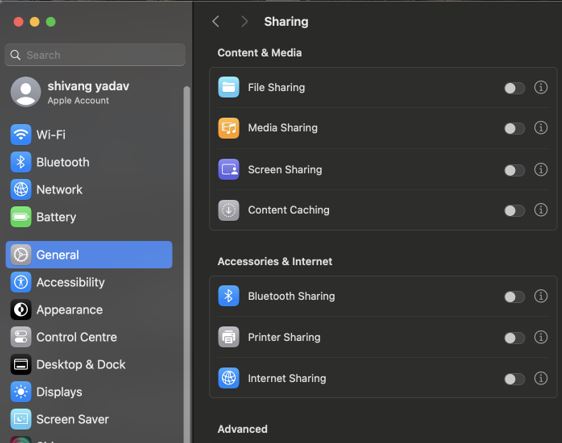Screen dimensions: 562x443
Task: Click the File Sharing folder icon
Action: (228, 87)
